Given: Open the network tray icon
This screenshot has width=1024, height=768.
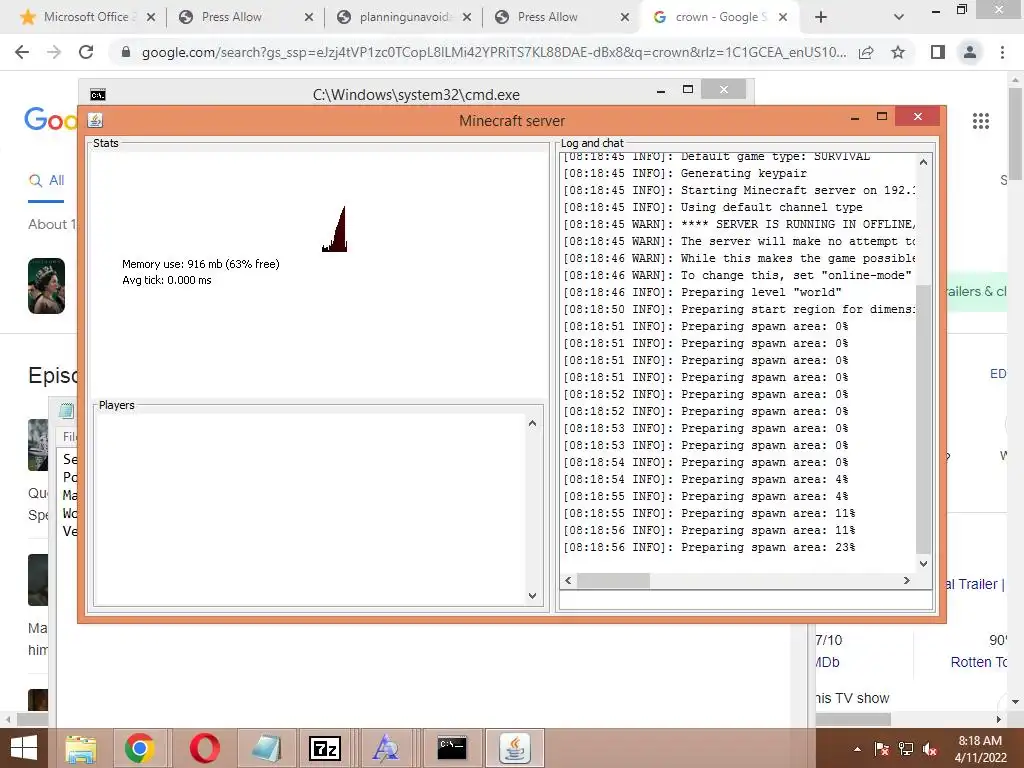Looking at the screenshot, I should pos(906,749).
